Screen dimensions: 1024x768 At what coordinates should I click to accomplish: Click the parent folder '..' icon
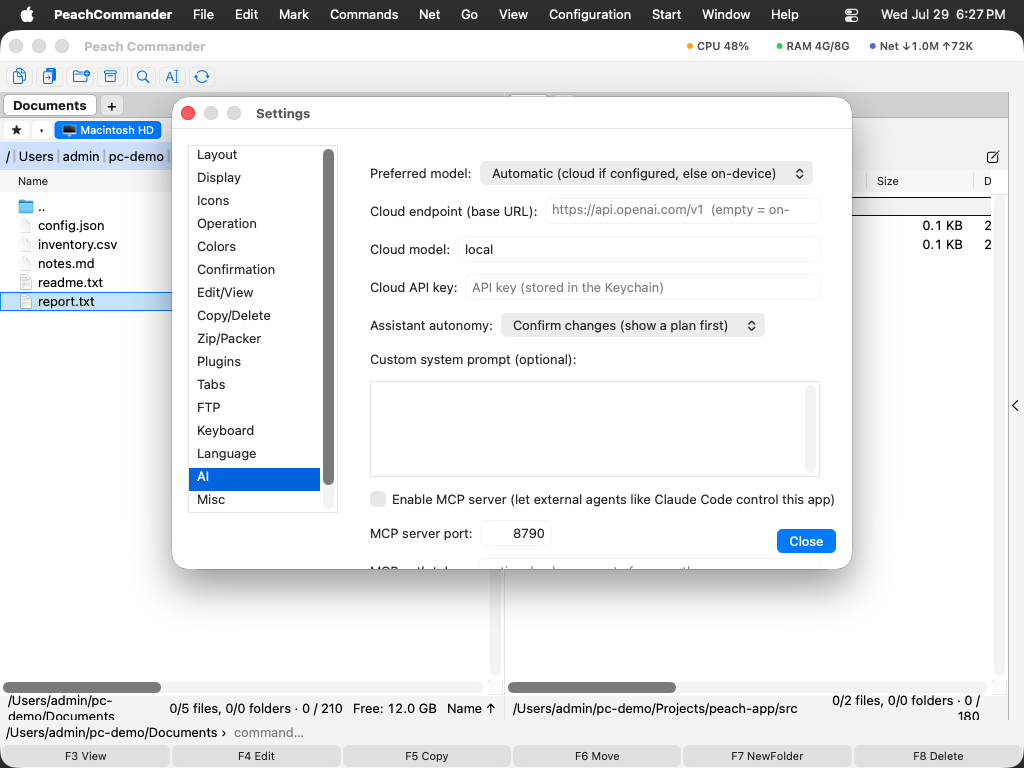point(25,206)
